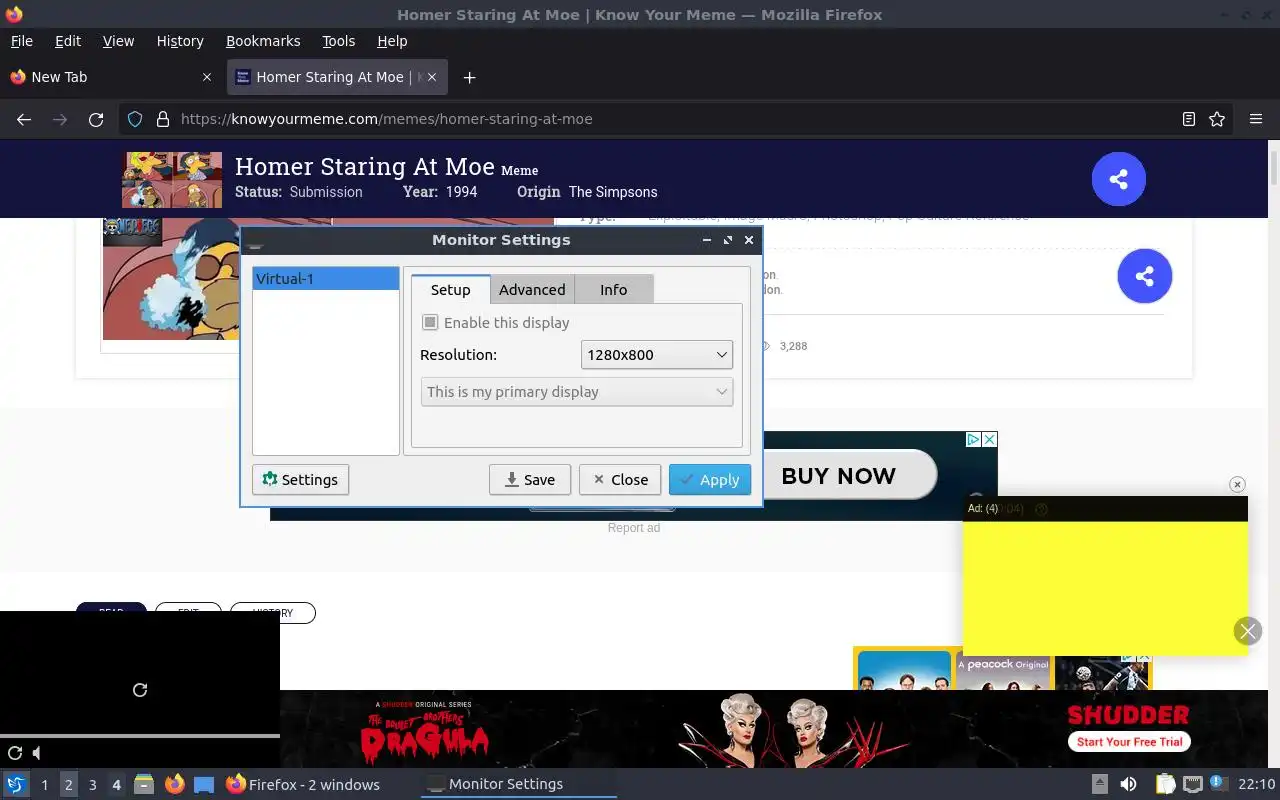The image size is (1280, 800).
Task: Open Firefox hamburger application menu
Action: tap(1256, 119)
